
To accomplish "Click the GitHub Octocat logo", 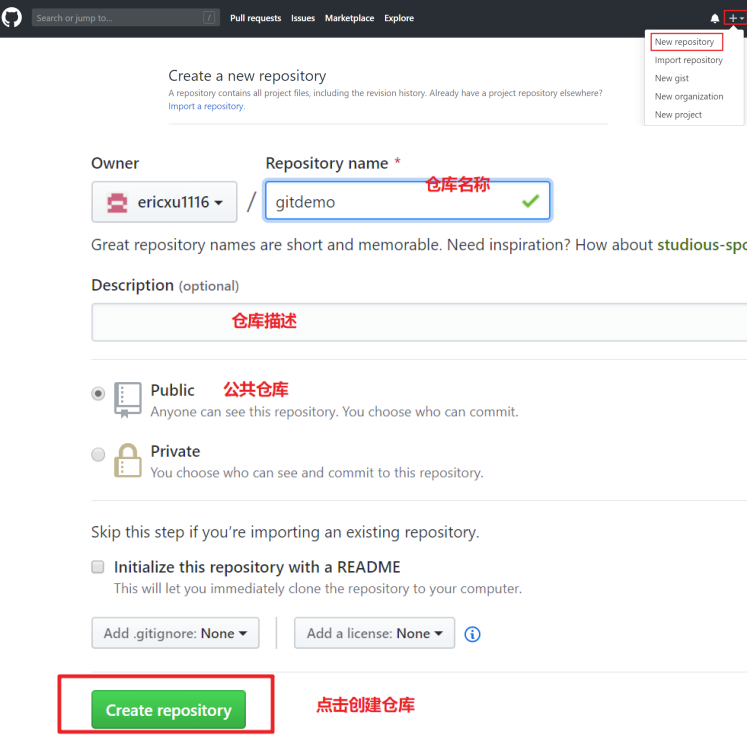I will coord(12,17).
